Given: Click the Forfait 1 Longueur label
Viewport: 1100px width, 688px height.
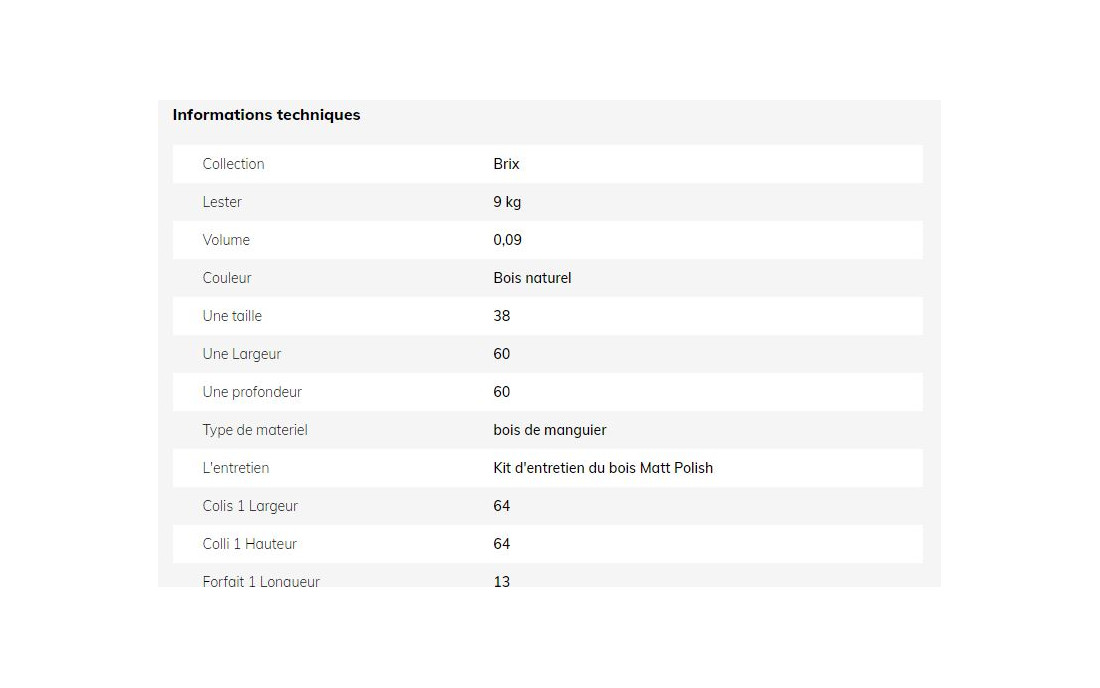Looking at the screenshot, I should click(x=261, y=581).
